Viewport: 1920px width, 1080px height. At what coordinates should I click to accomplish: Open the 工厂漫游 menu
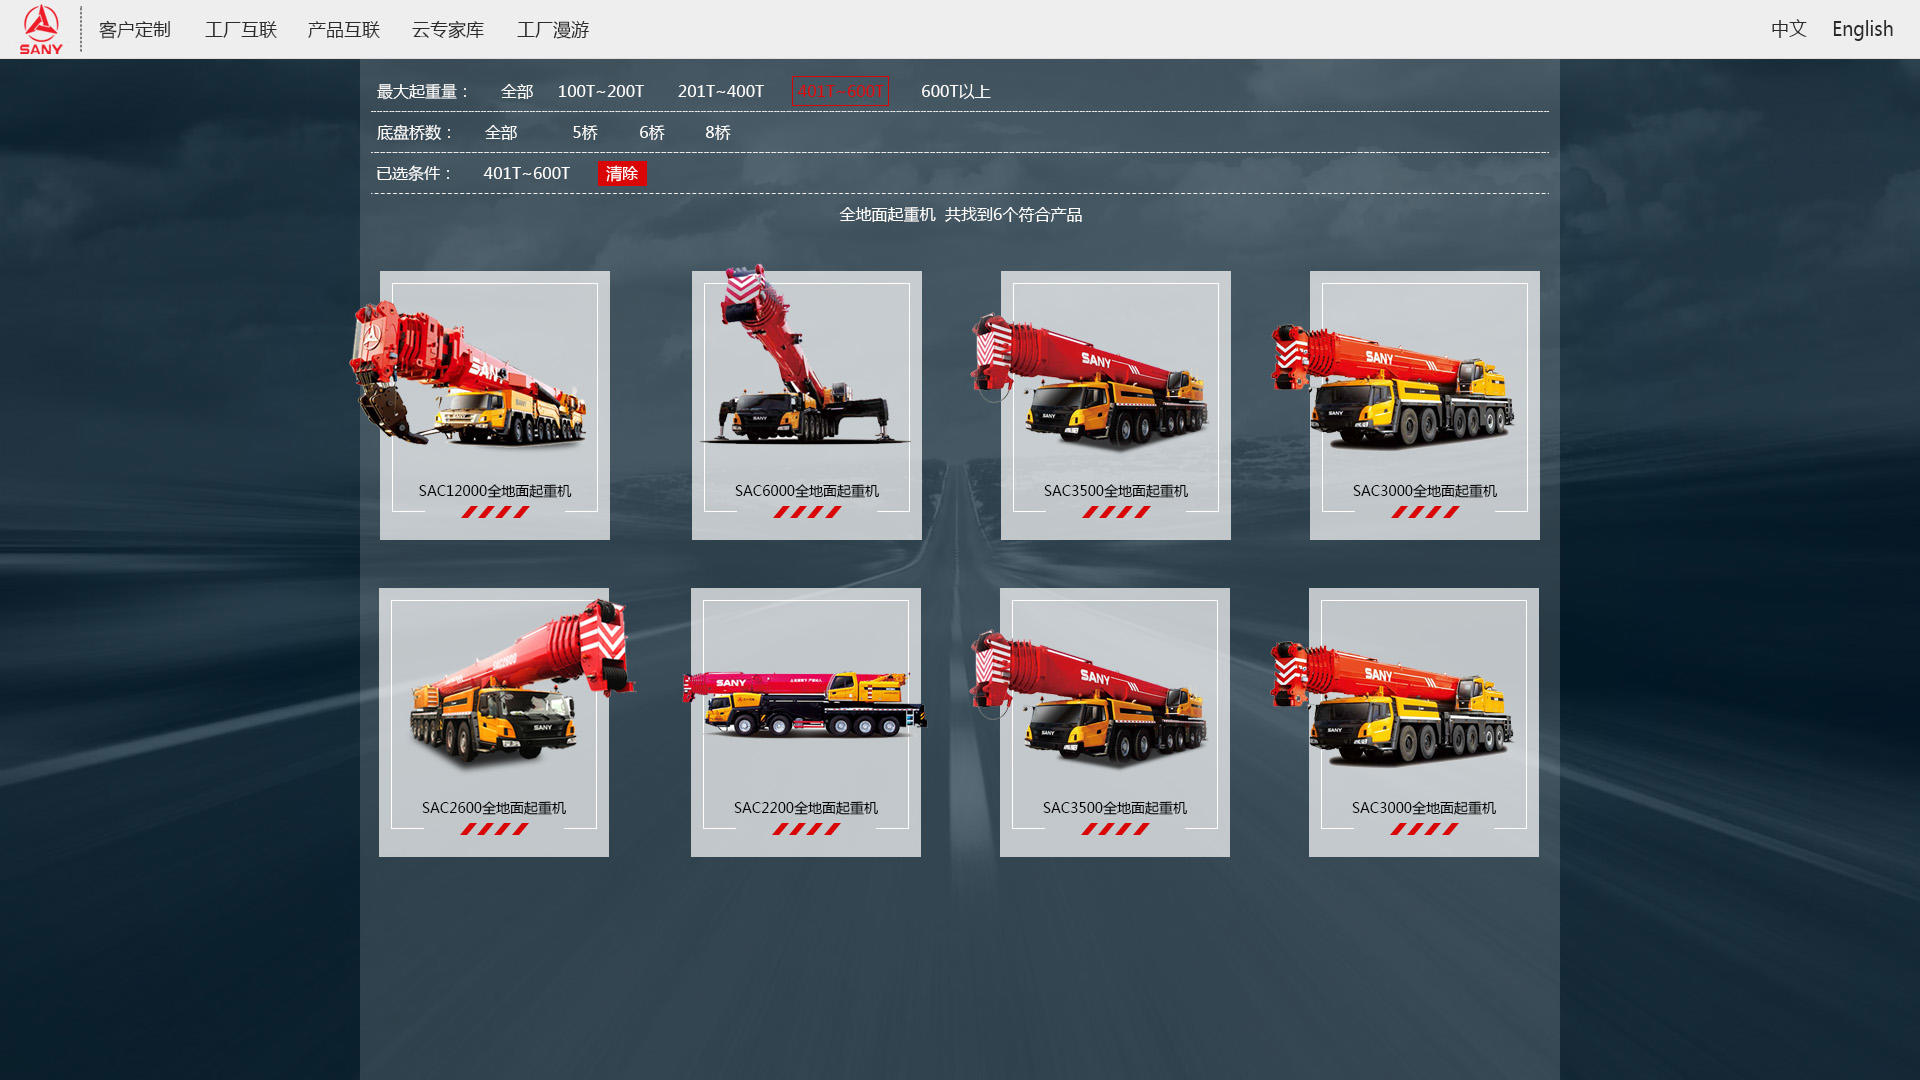[x=553, y=30]
